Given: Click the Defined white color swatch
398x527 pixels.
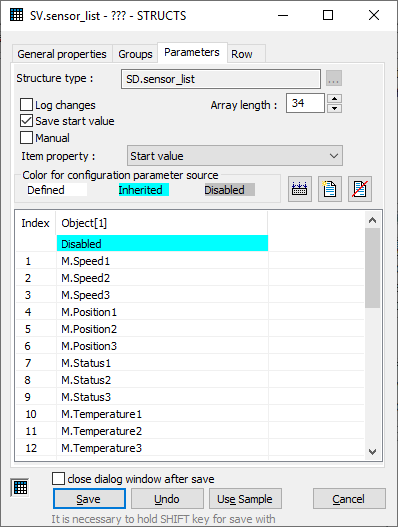Looking at the screenshot, I should coord(57,190).
